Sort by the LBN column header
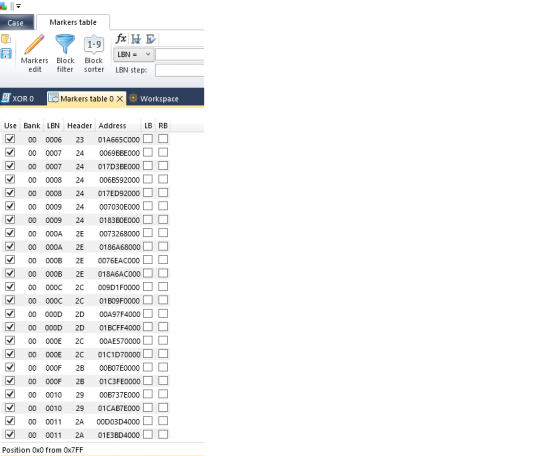Screen dimensions: 550x456 [x=53, y=126]
